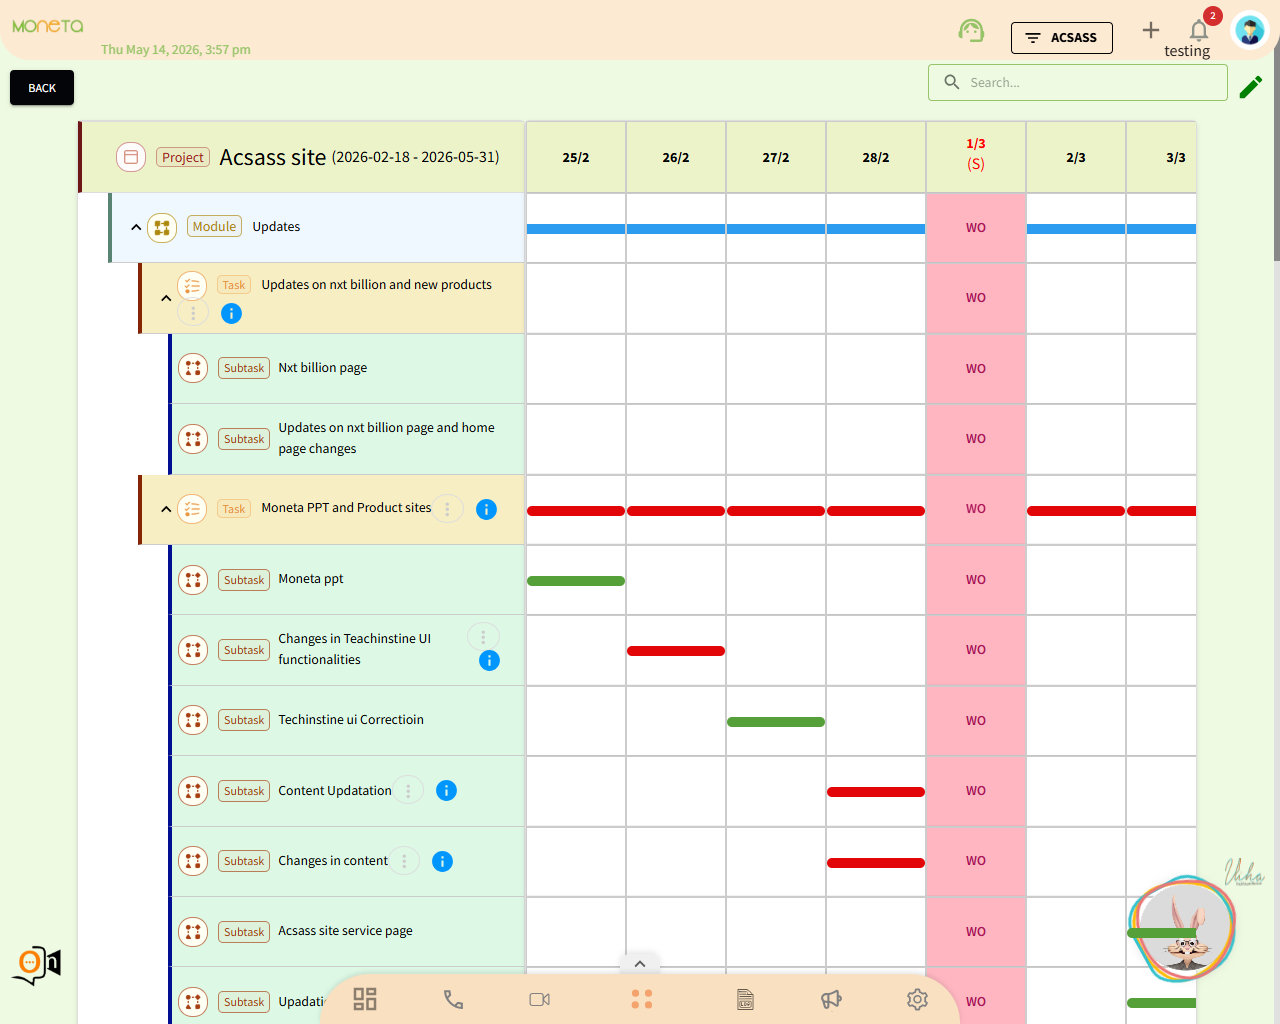Viewport: 1280px width, 1024px height.
Task: Click info icon for Content Updatation
Action: click(446, 790)
